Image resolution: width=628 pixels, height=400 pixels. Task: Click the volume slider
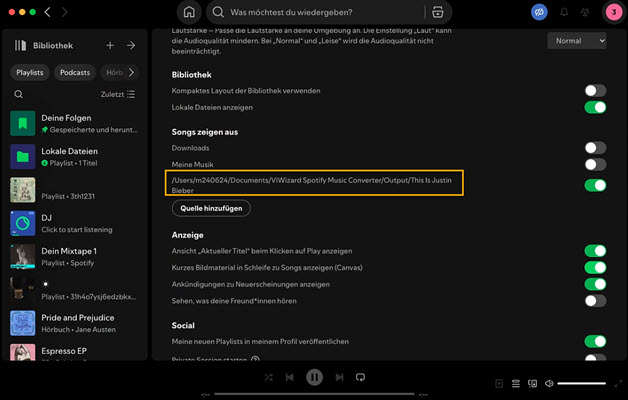tap(582, 384)
